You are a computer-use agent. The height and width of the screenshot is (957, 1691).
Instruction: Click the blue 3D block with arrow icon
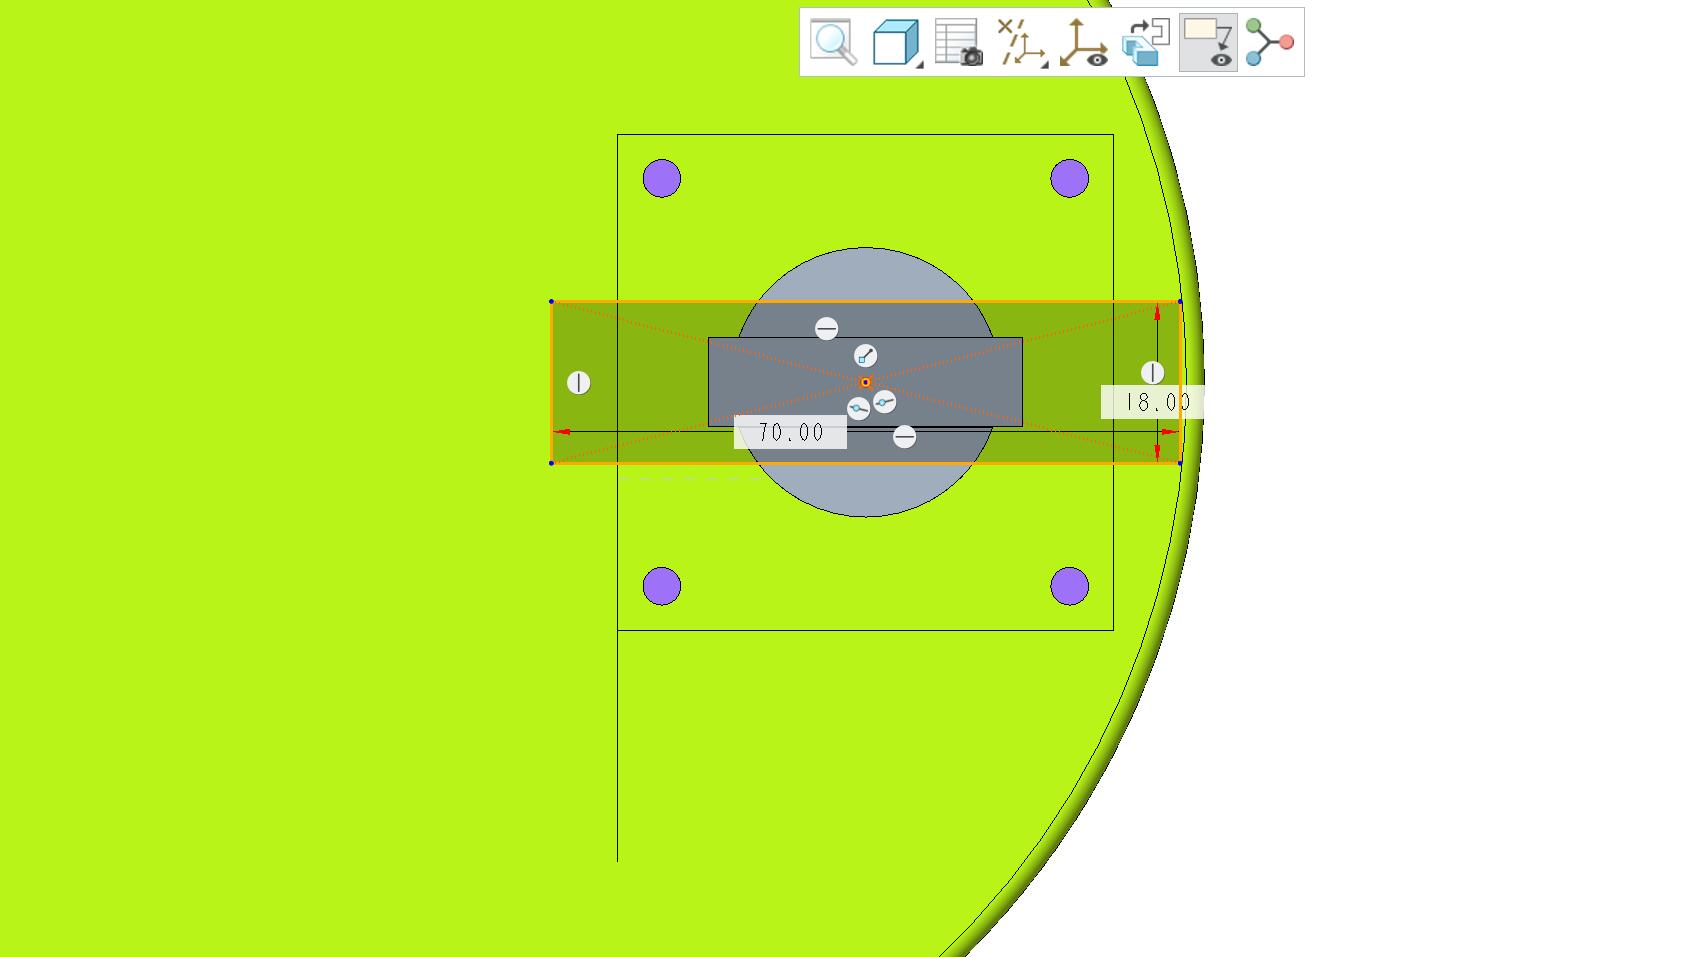coord(1146,42)
